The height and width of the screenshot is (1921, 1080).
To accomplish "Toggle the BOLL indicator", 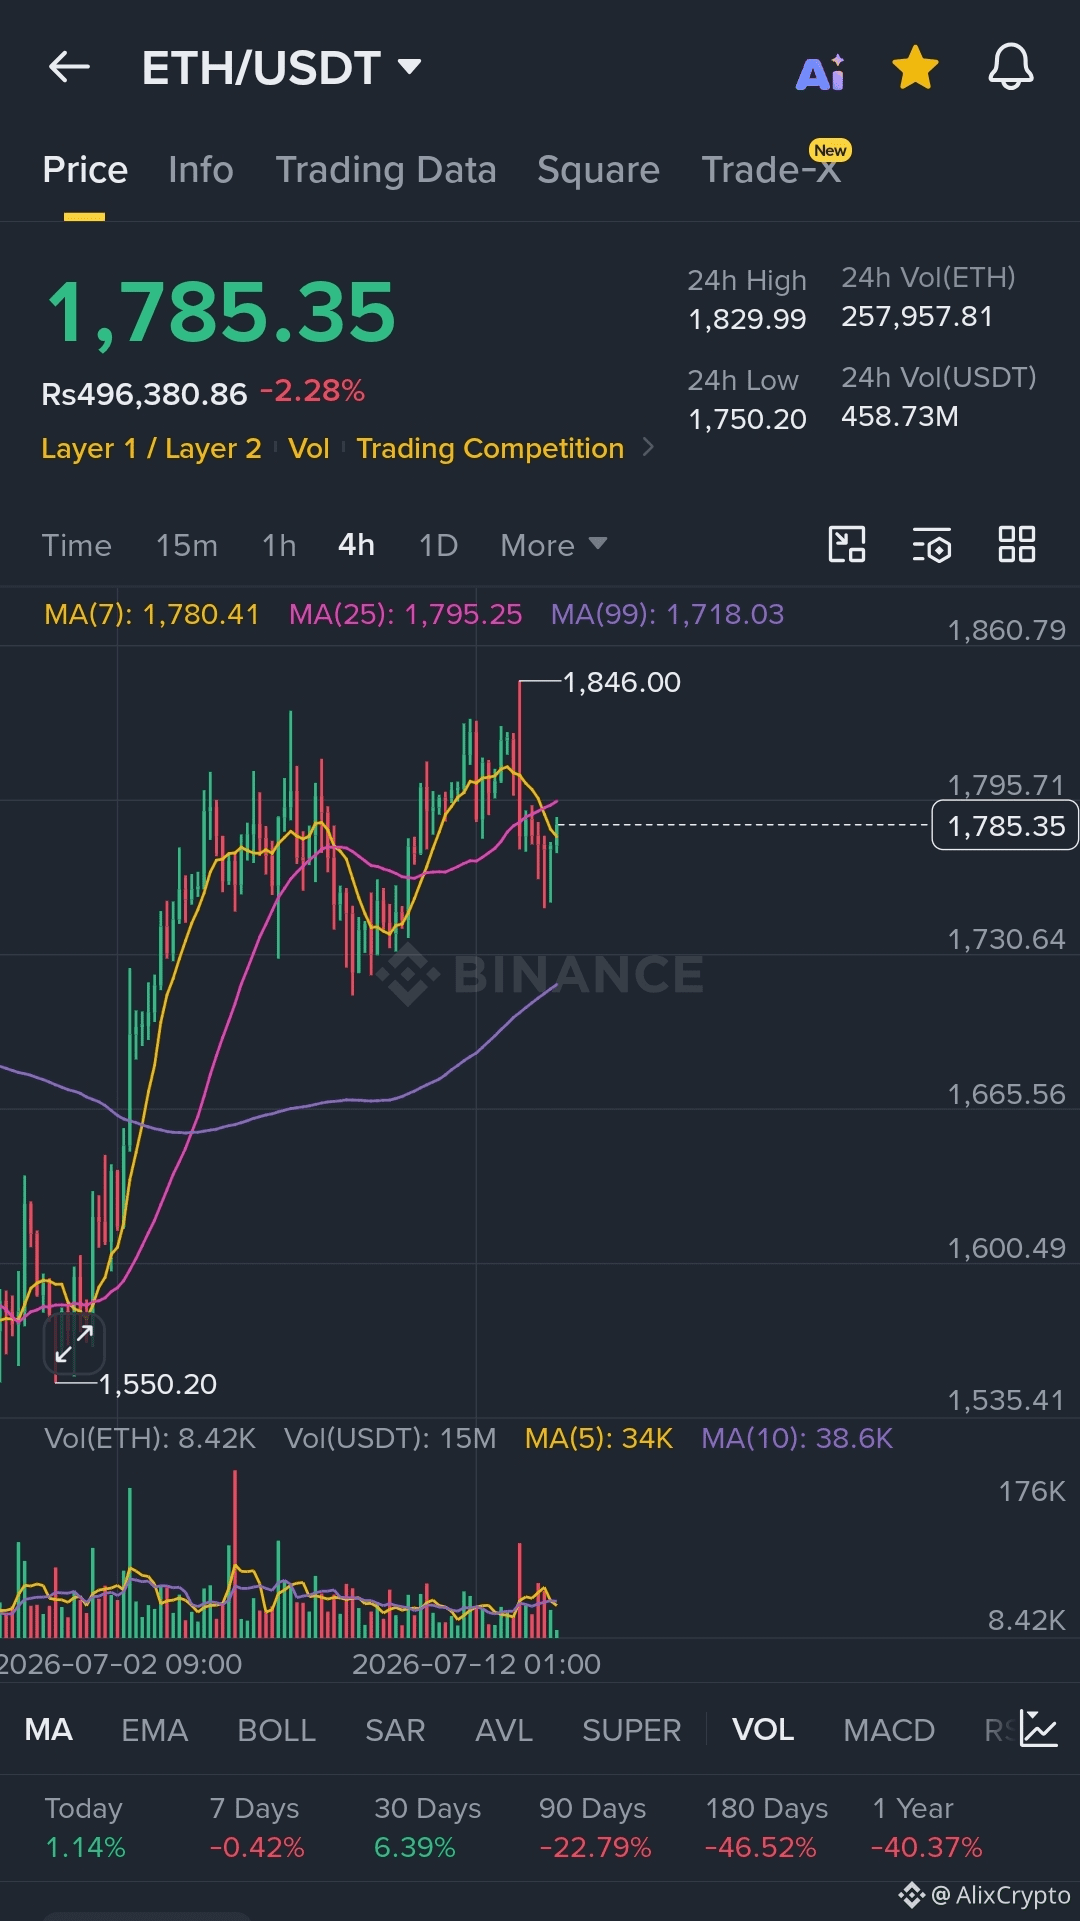I will (277, 1730).
